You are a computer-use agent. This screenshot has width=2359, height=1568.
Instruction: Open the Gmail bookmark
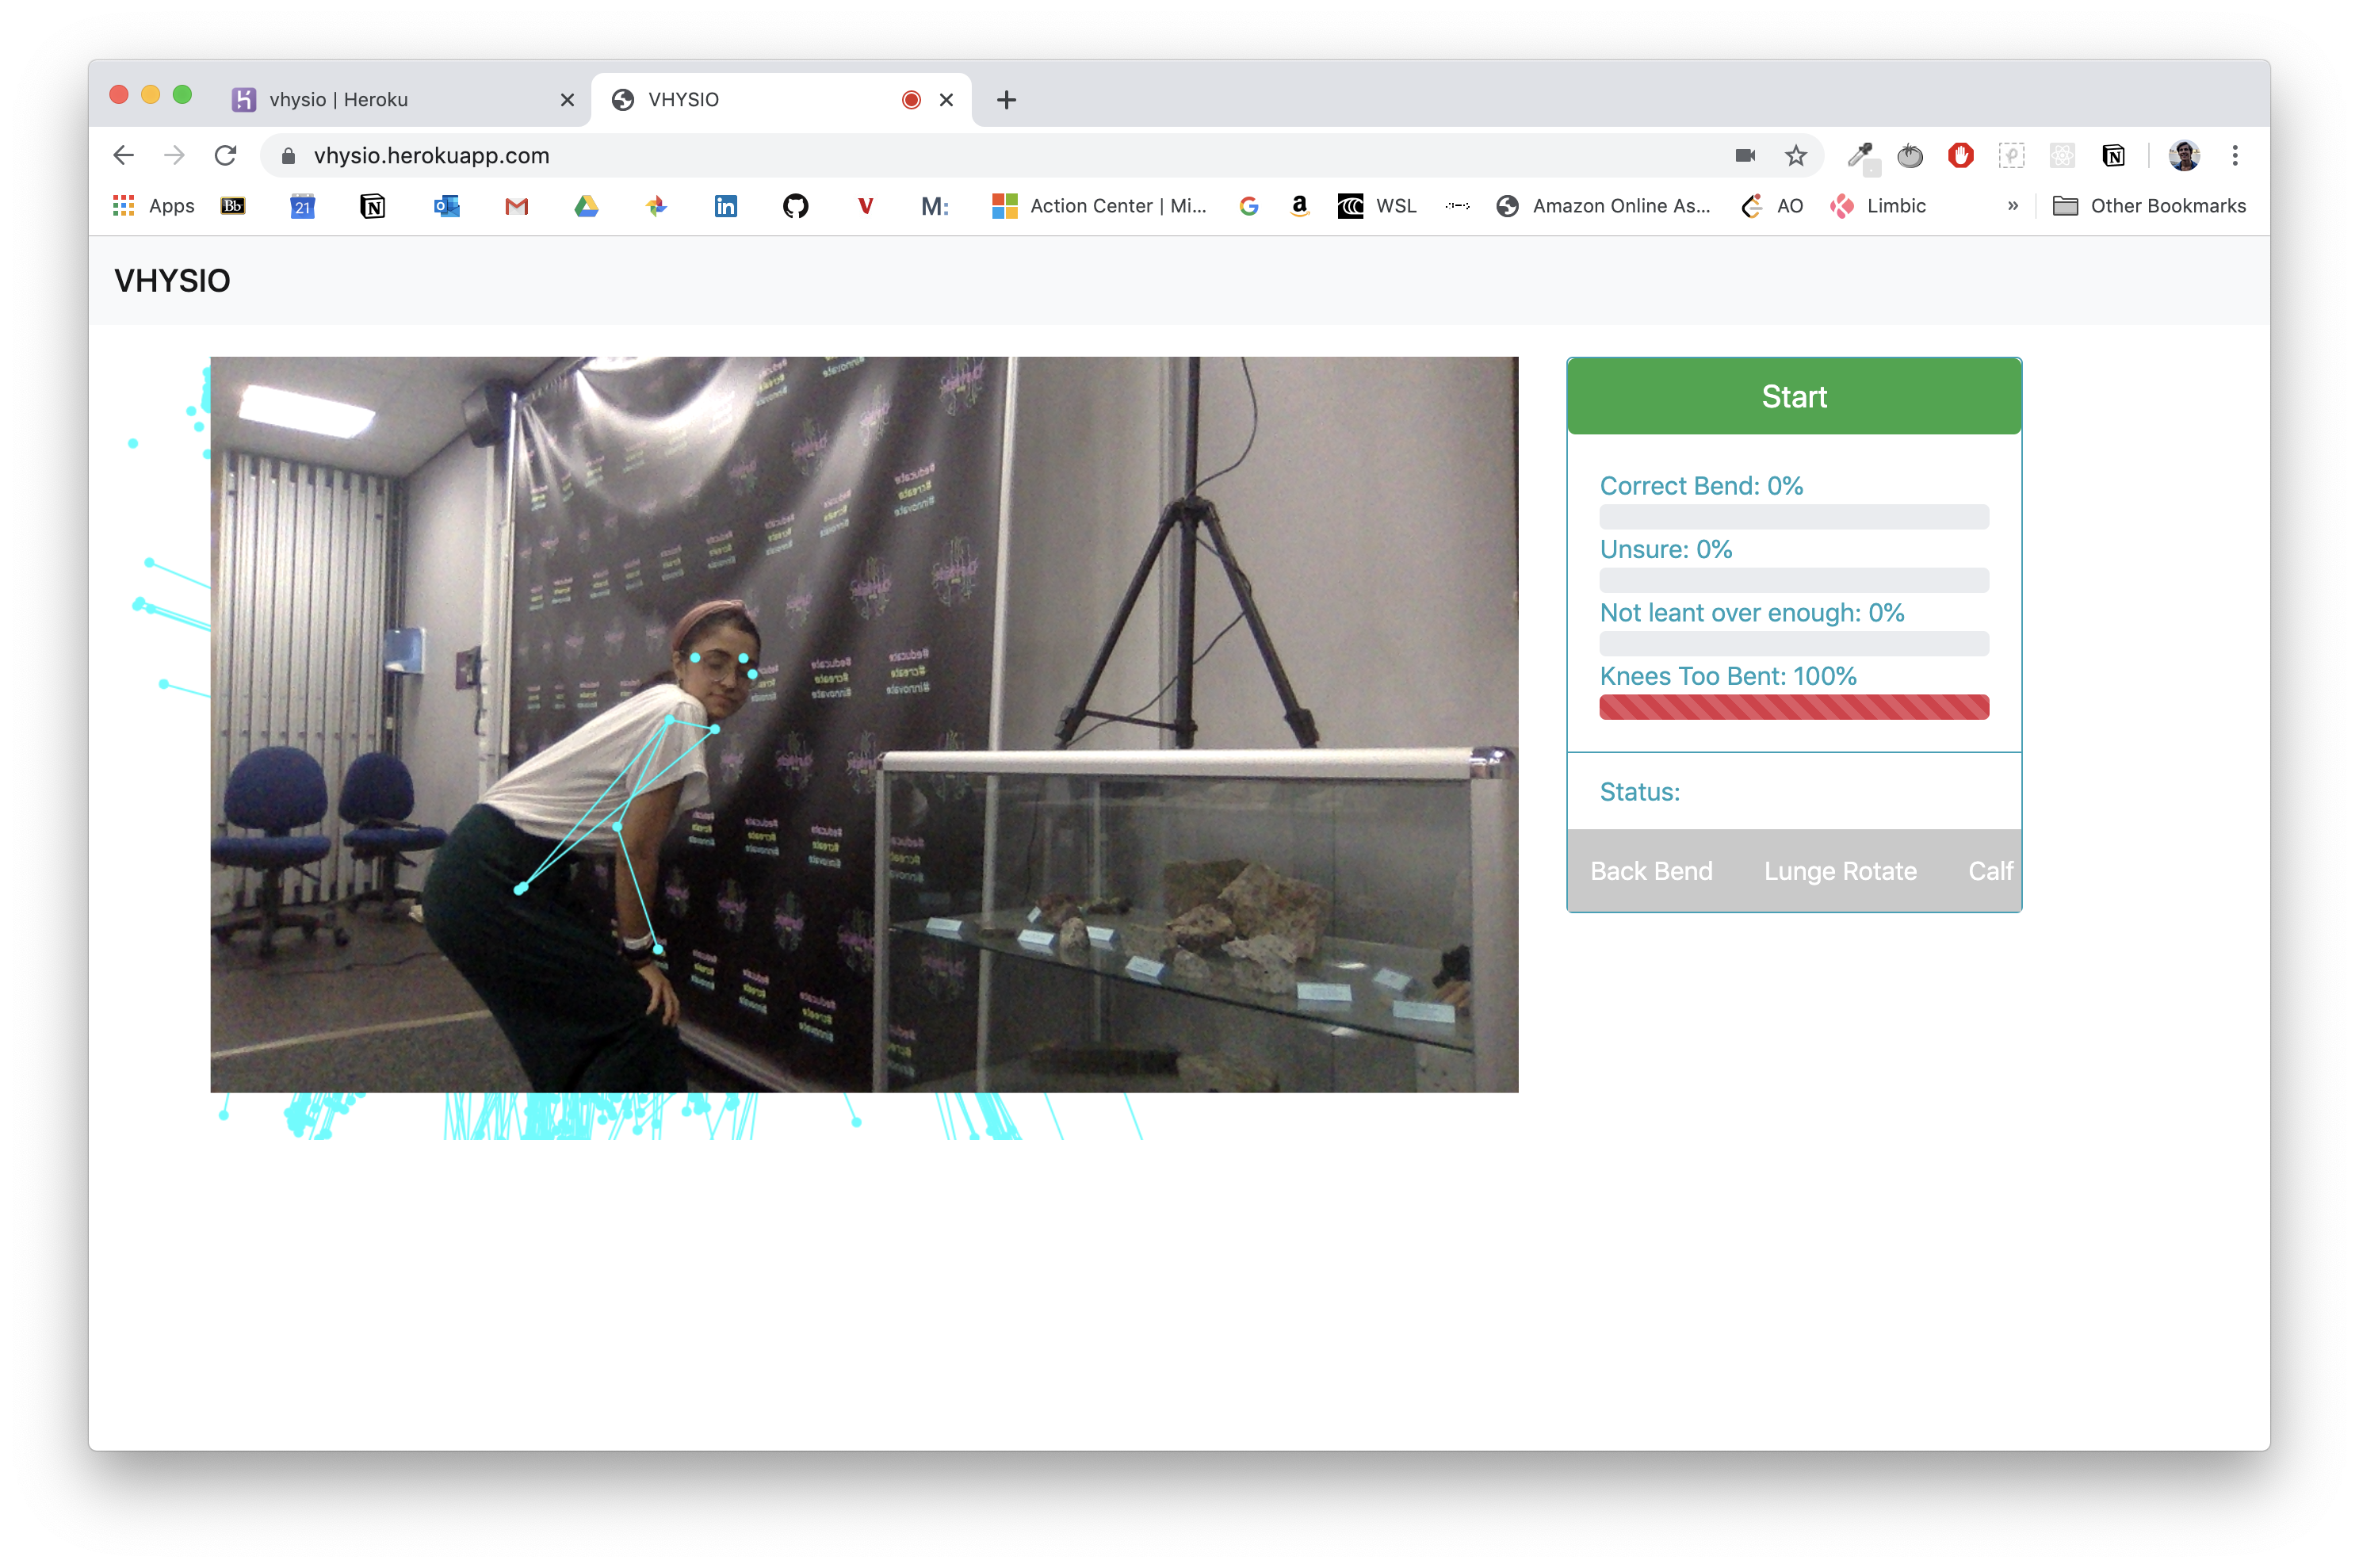(516, 206)
